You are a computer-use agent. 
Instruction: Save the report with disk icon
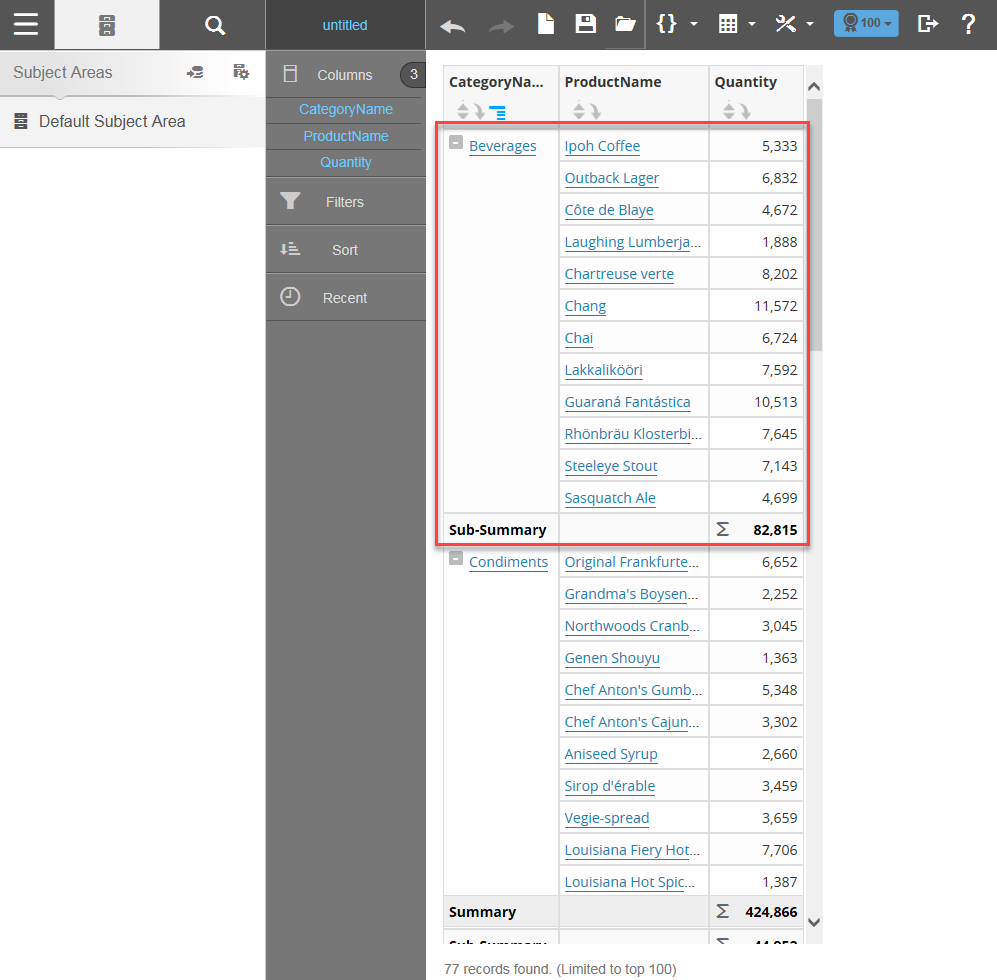pos(586,25)
